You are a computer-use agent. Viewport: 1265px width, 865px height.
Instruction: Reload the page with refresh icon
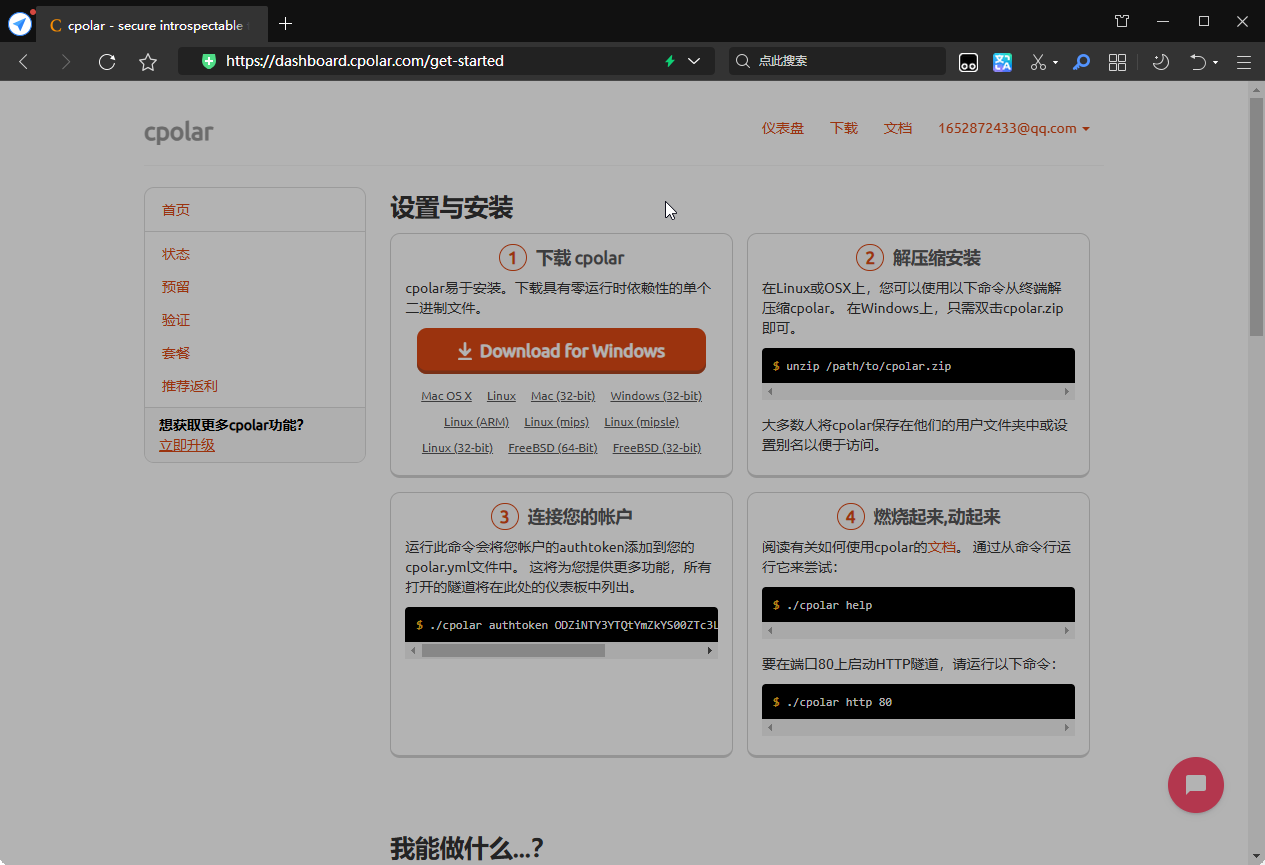point(107,62)
